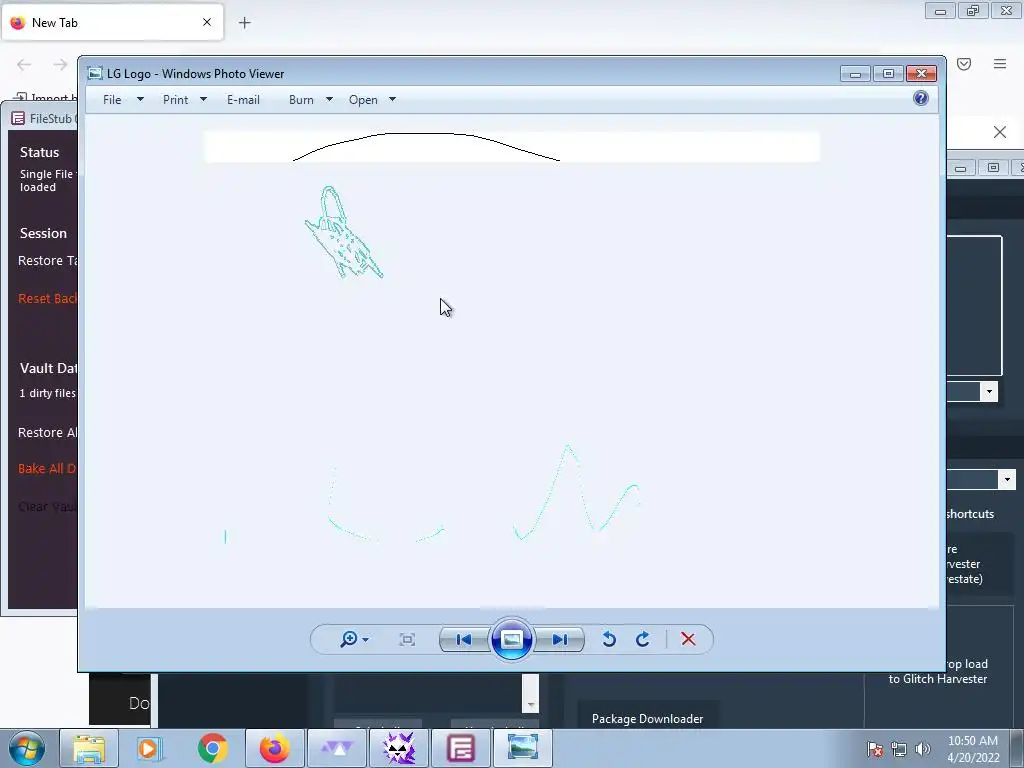Open the File menu in Photo Viewer

(112, 100)
